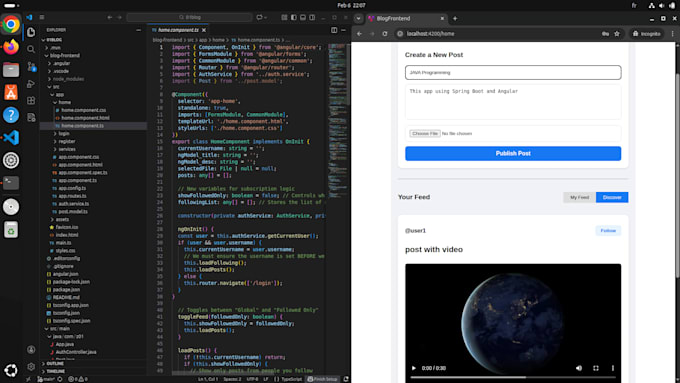Click the Choose File button
This screenshot has height=383, width=680.
click(425, 134)
